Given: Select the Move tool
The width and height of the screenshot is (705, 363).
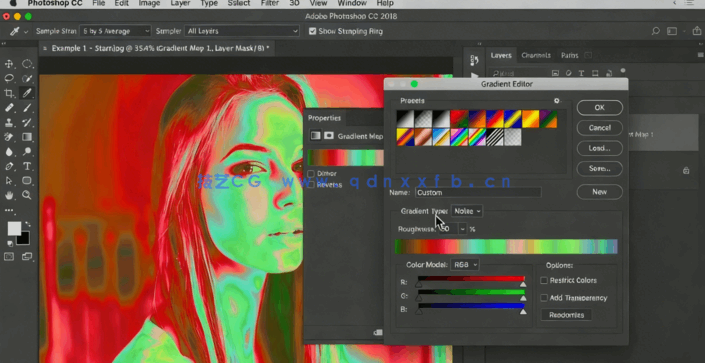Looking at the screenshot, I should tap(9, 64).
